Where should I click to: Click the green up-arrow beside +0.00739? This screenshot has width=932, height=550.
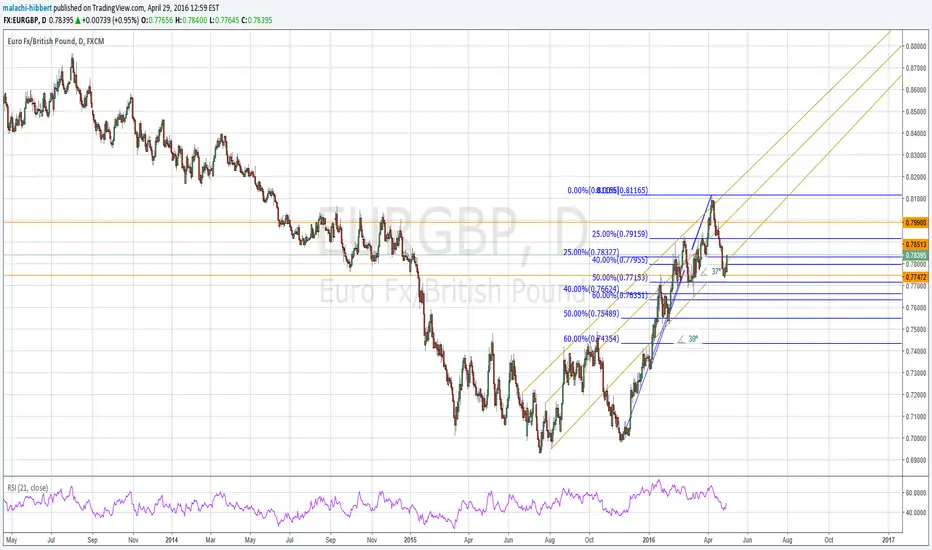pos(77,20)
